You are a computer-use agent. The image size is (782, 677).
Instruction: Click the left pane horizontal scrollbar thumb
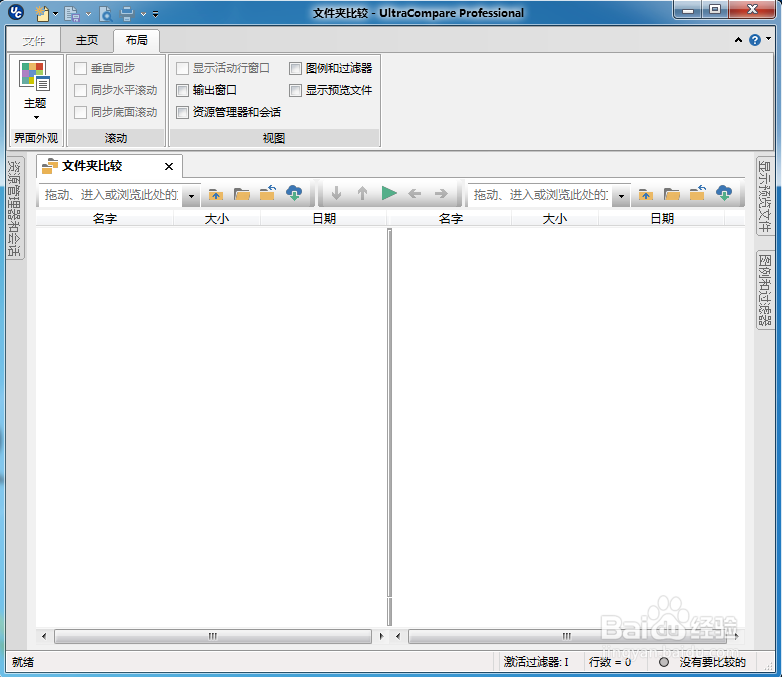click(x=213, y=636)
